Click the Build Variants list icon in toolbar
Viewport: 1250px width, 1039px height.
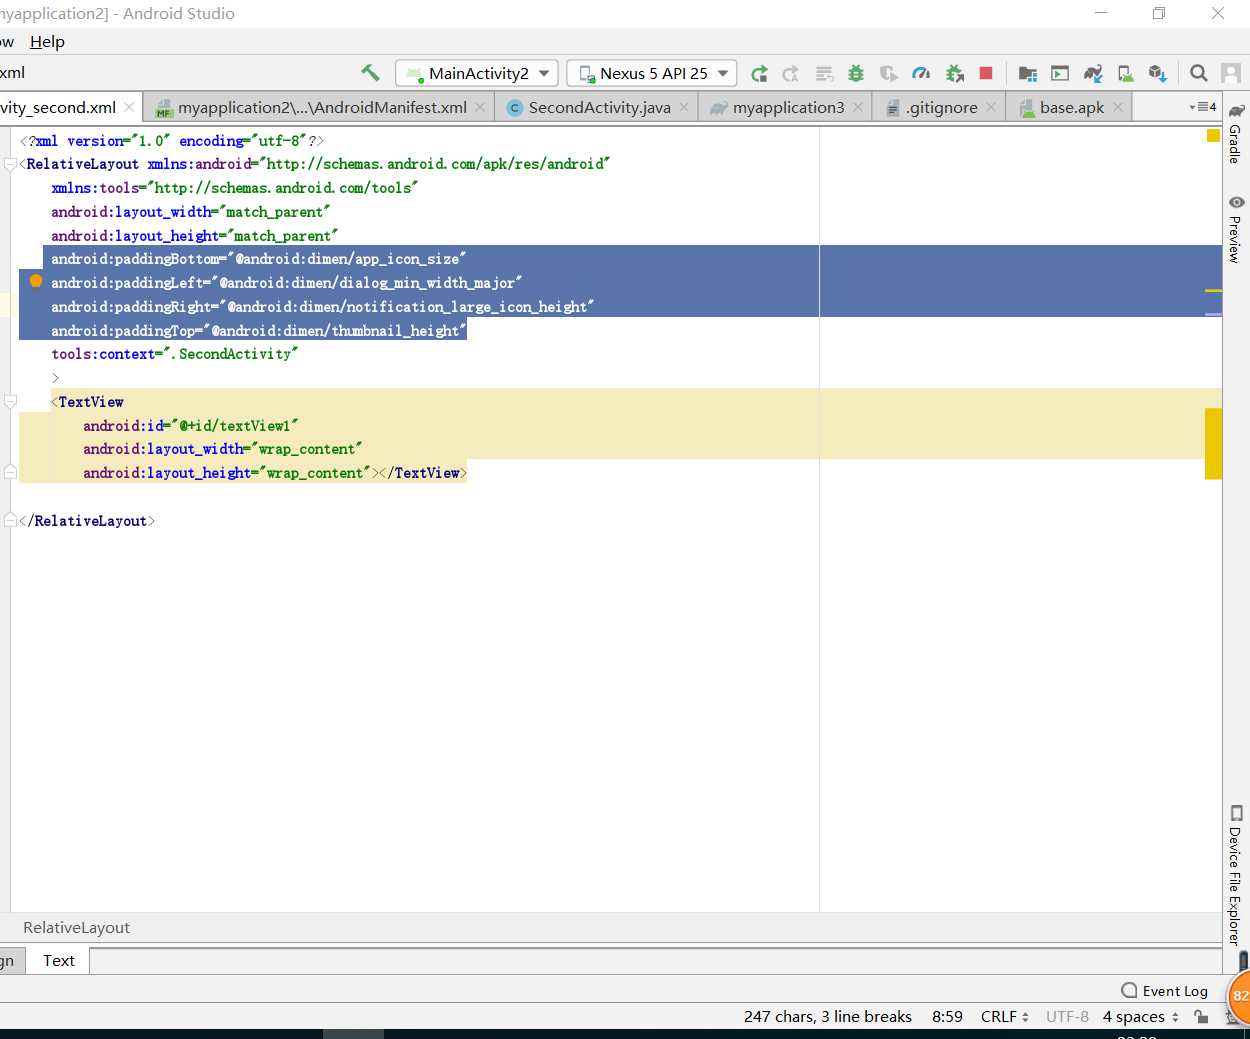pos(824,73)
